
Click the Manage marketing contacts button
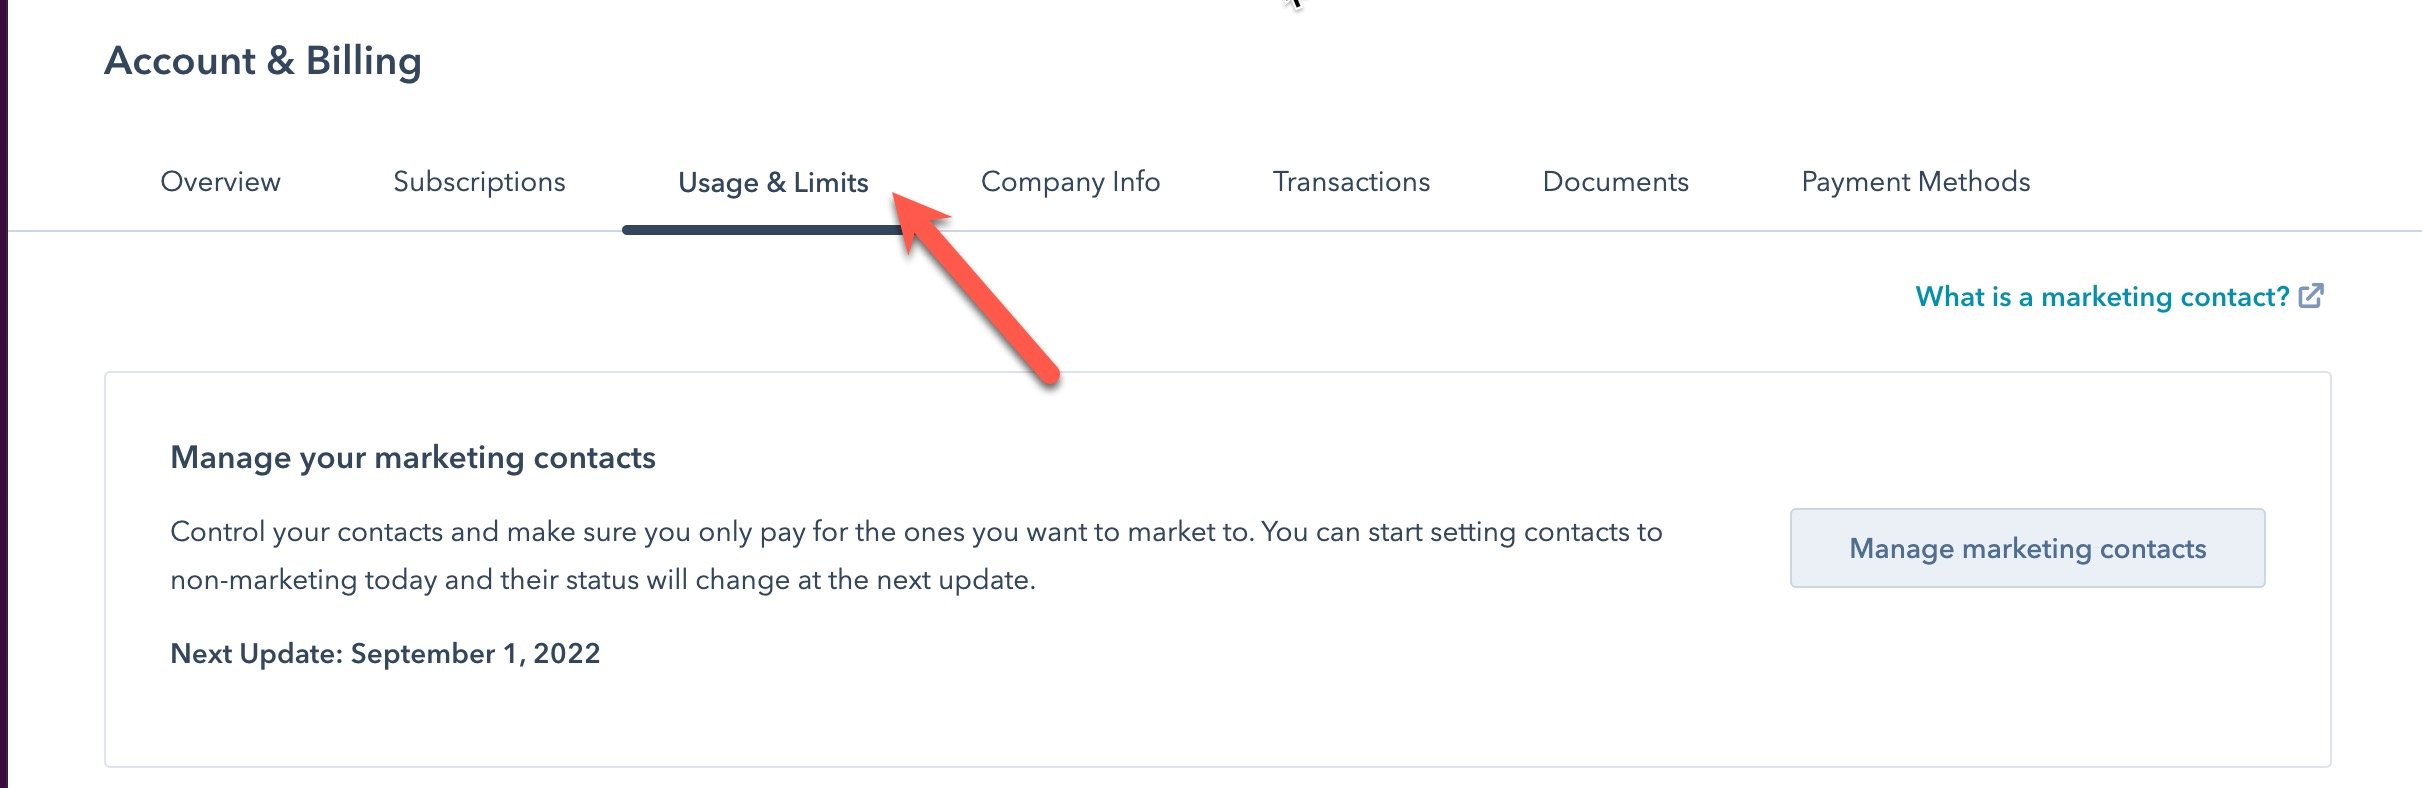click(x=2027, y=548)
